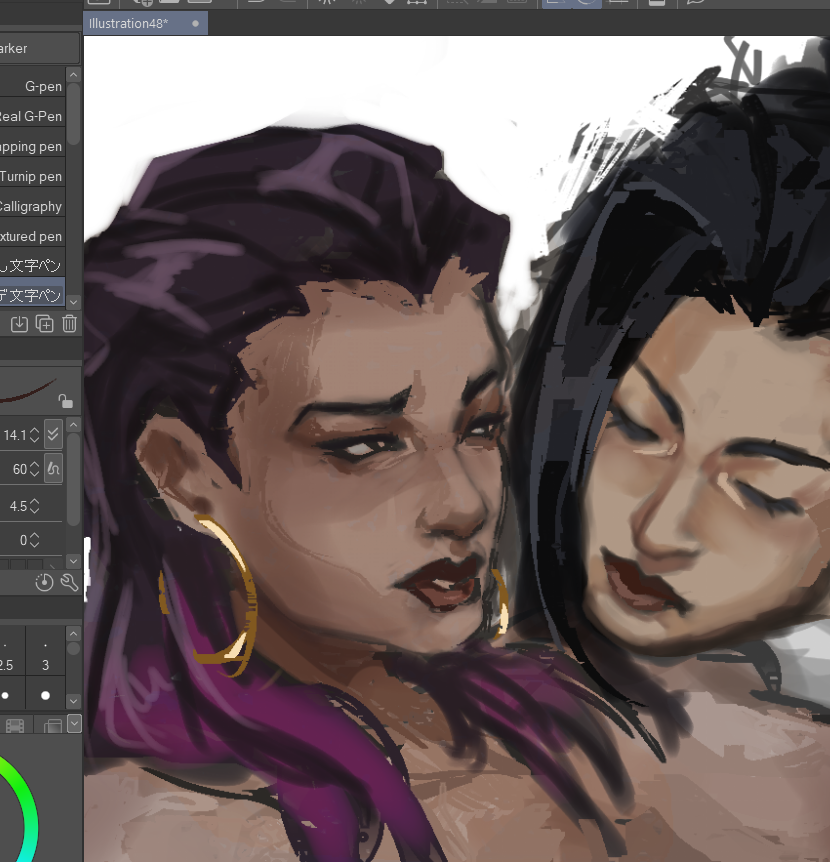
Task: Delete the selected sub tool
Action: point(69,323)
